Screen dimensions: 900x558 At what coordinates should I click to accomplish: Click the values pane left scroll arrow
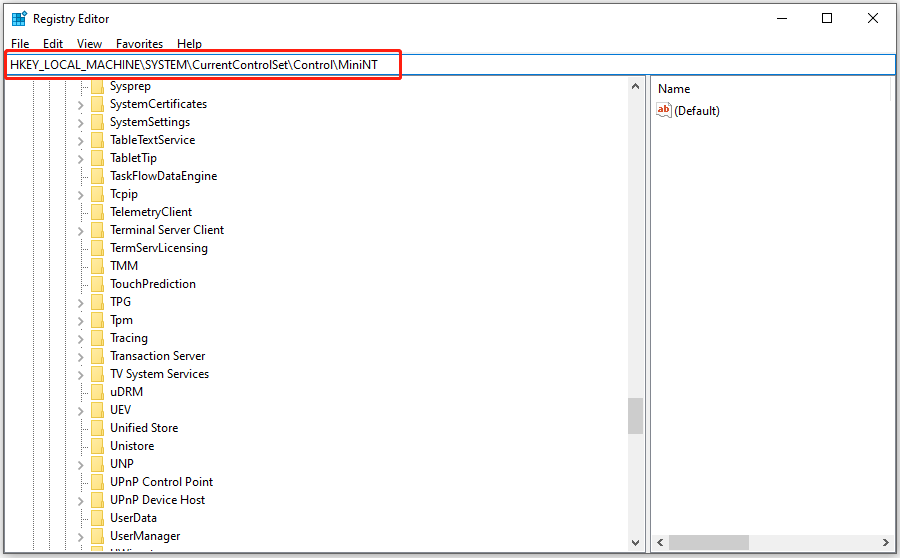(x=660, y=542)
